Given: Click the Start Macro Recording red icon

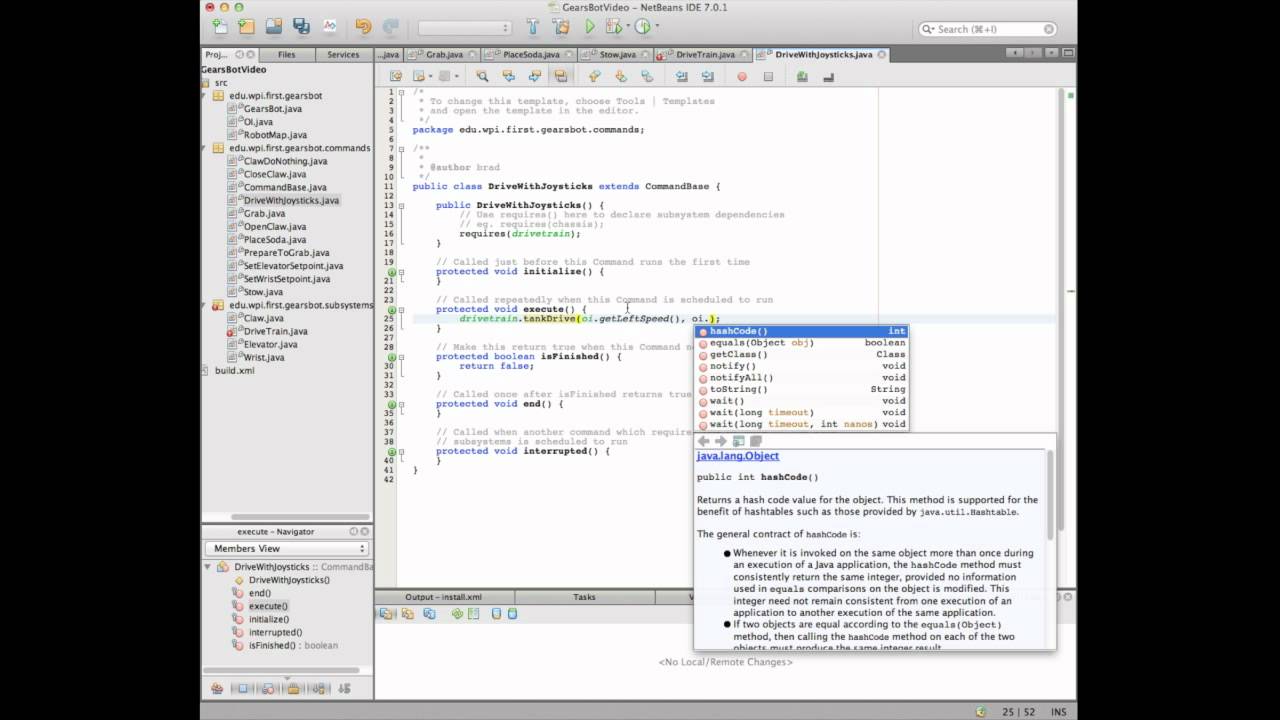Looking at the screenshot, I should click(742, 76).
